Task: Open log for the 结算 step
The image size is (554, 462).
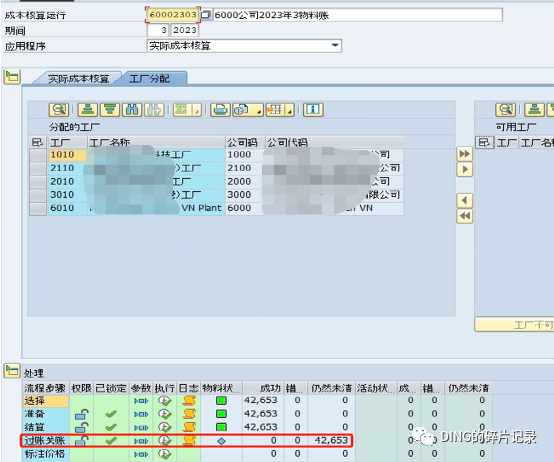Action: coord(189,427)
